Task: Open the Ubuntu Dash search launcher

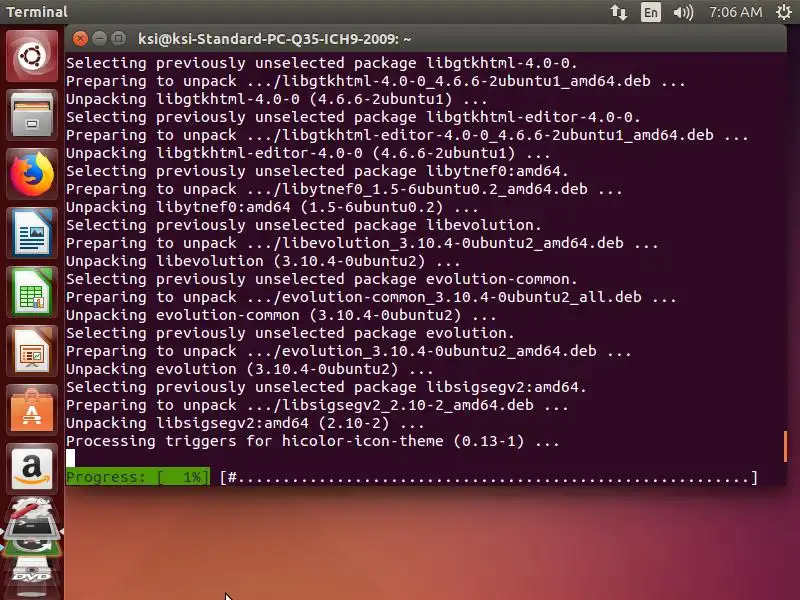Action: 32,56
